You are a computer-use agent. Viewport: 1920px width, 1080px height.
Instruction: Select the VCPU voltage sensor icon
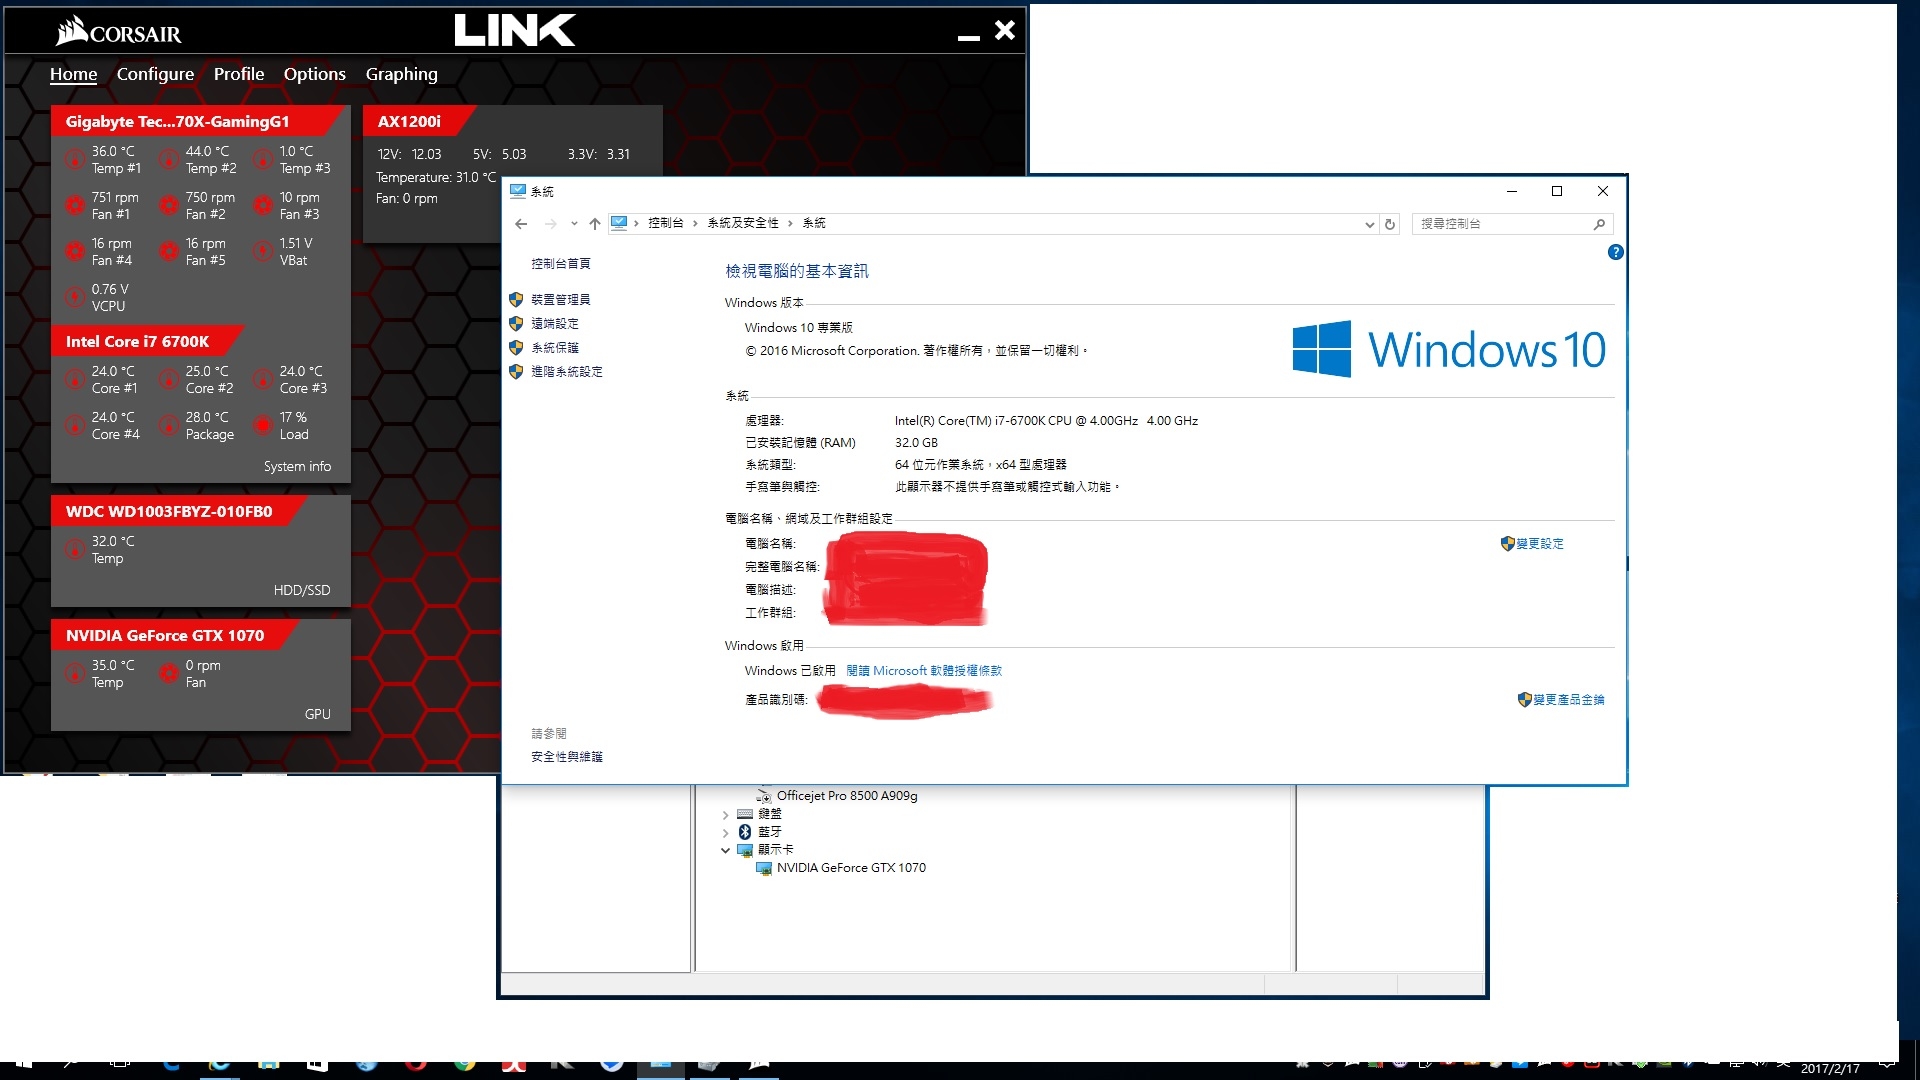75,297
